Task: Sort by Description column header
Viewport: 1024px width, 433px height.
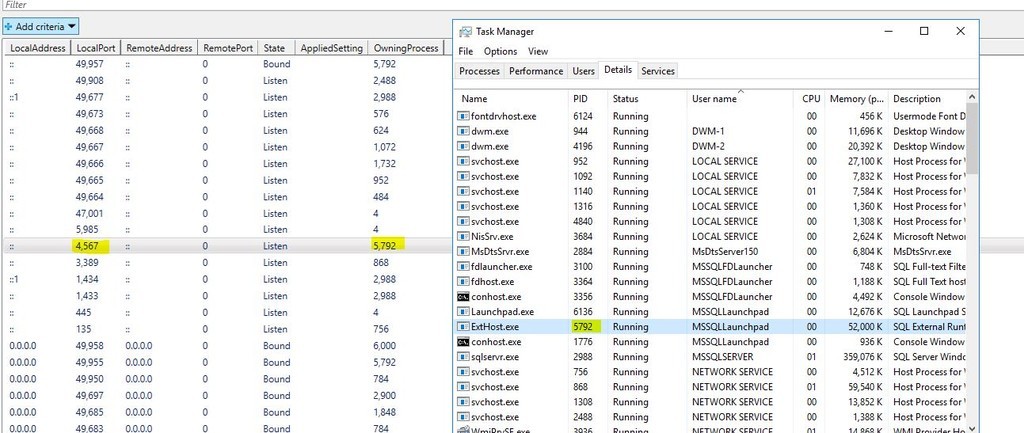Action: (x=927, y=99)
